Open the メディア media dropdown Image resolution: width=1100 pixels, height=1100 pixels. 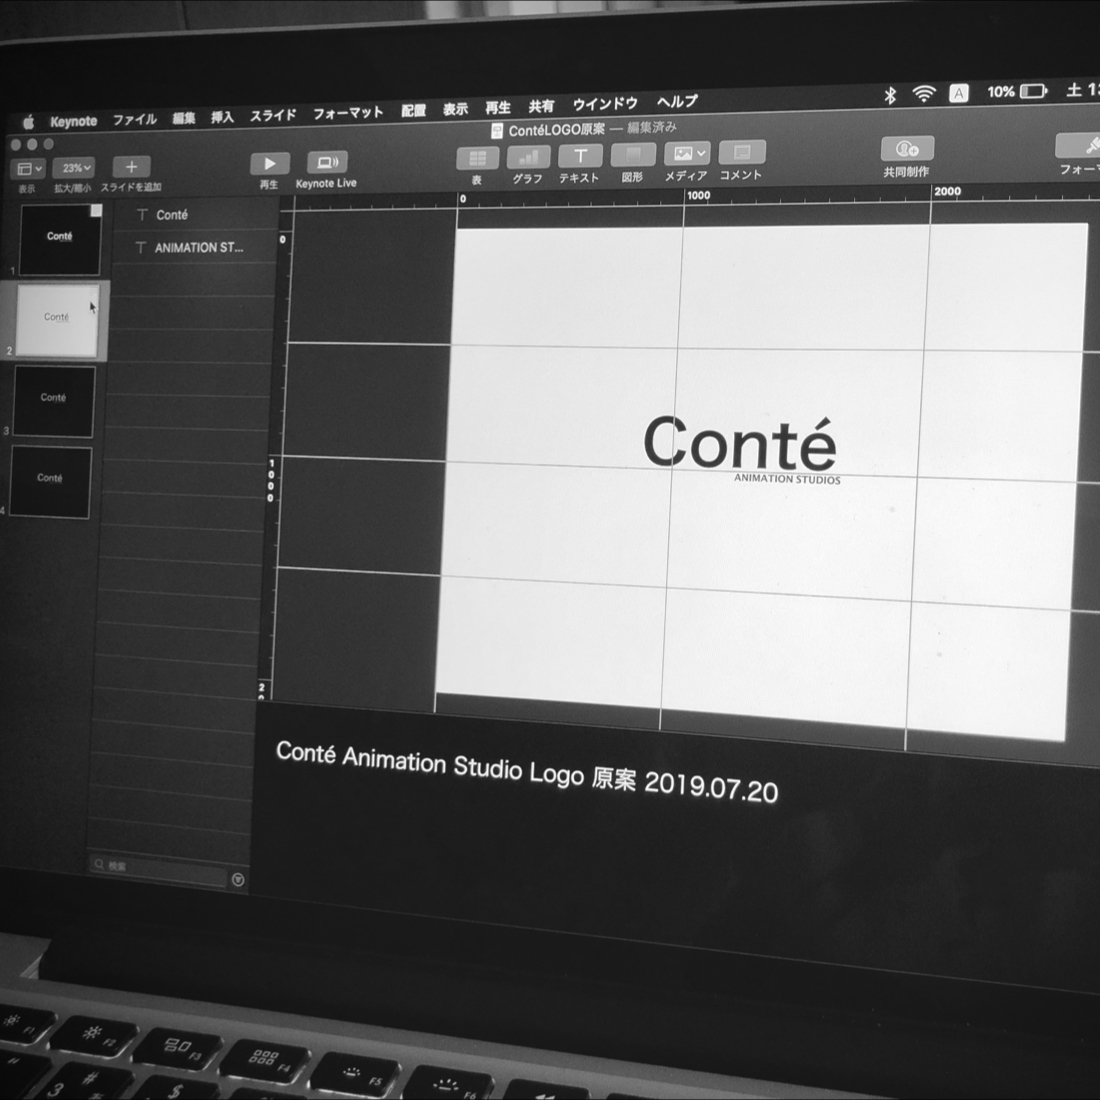pyautogui.click(x=688, y=153)
